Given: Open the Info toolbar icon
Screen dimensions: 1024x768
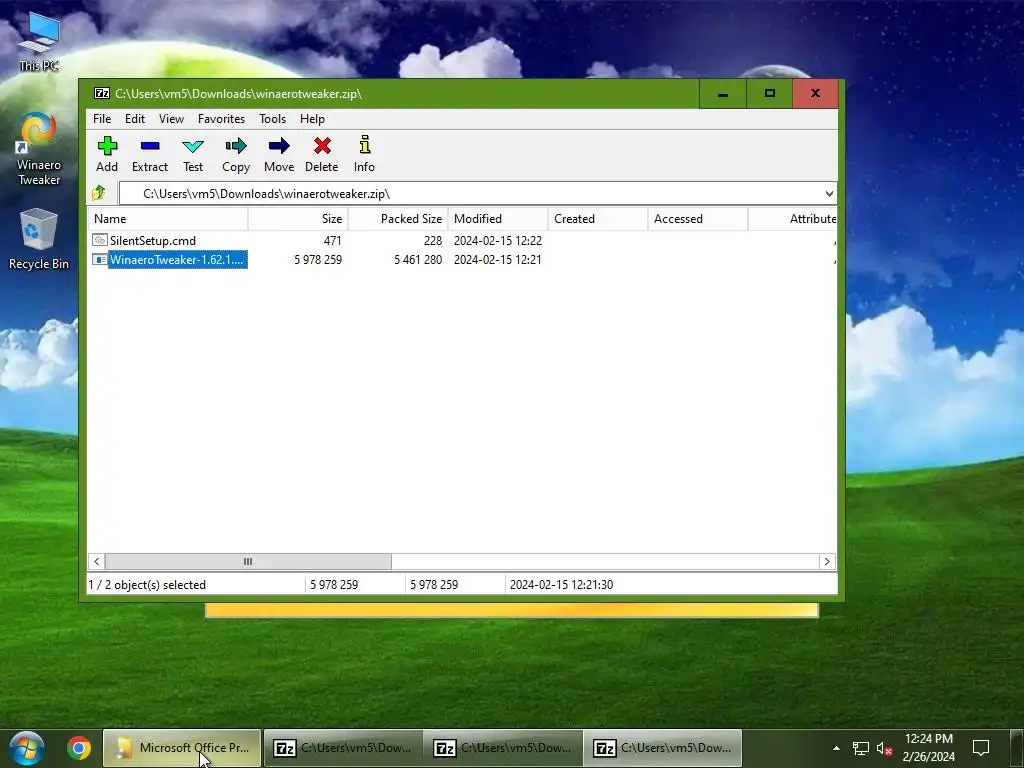Looking at the screenshot, I should 364,154.
